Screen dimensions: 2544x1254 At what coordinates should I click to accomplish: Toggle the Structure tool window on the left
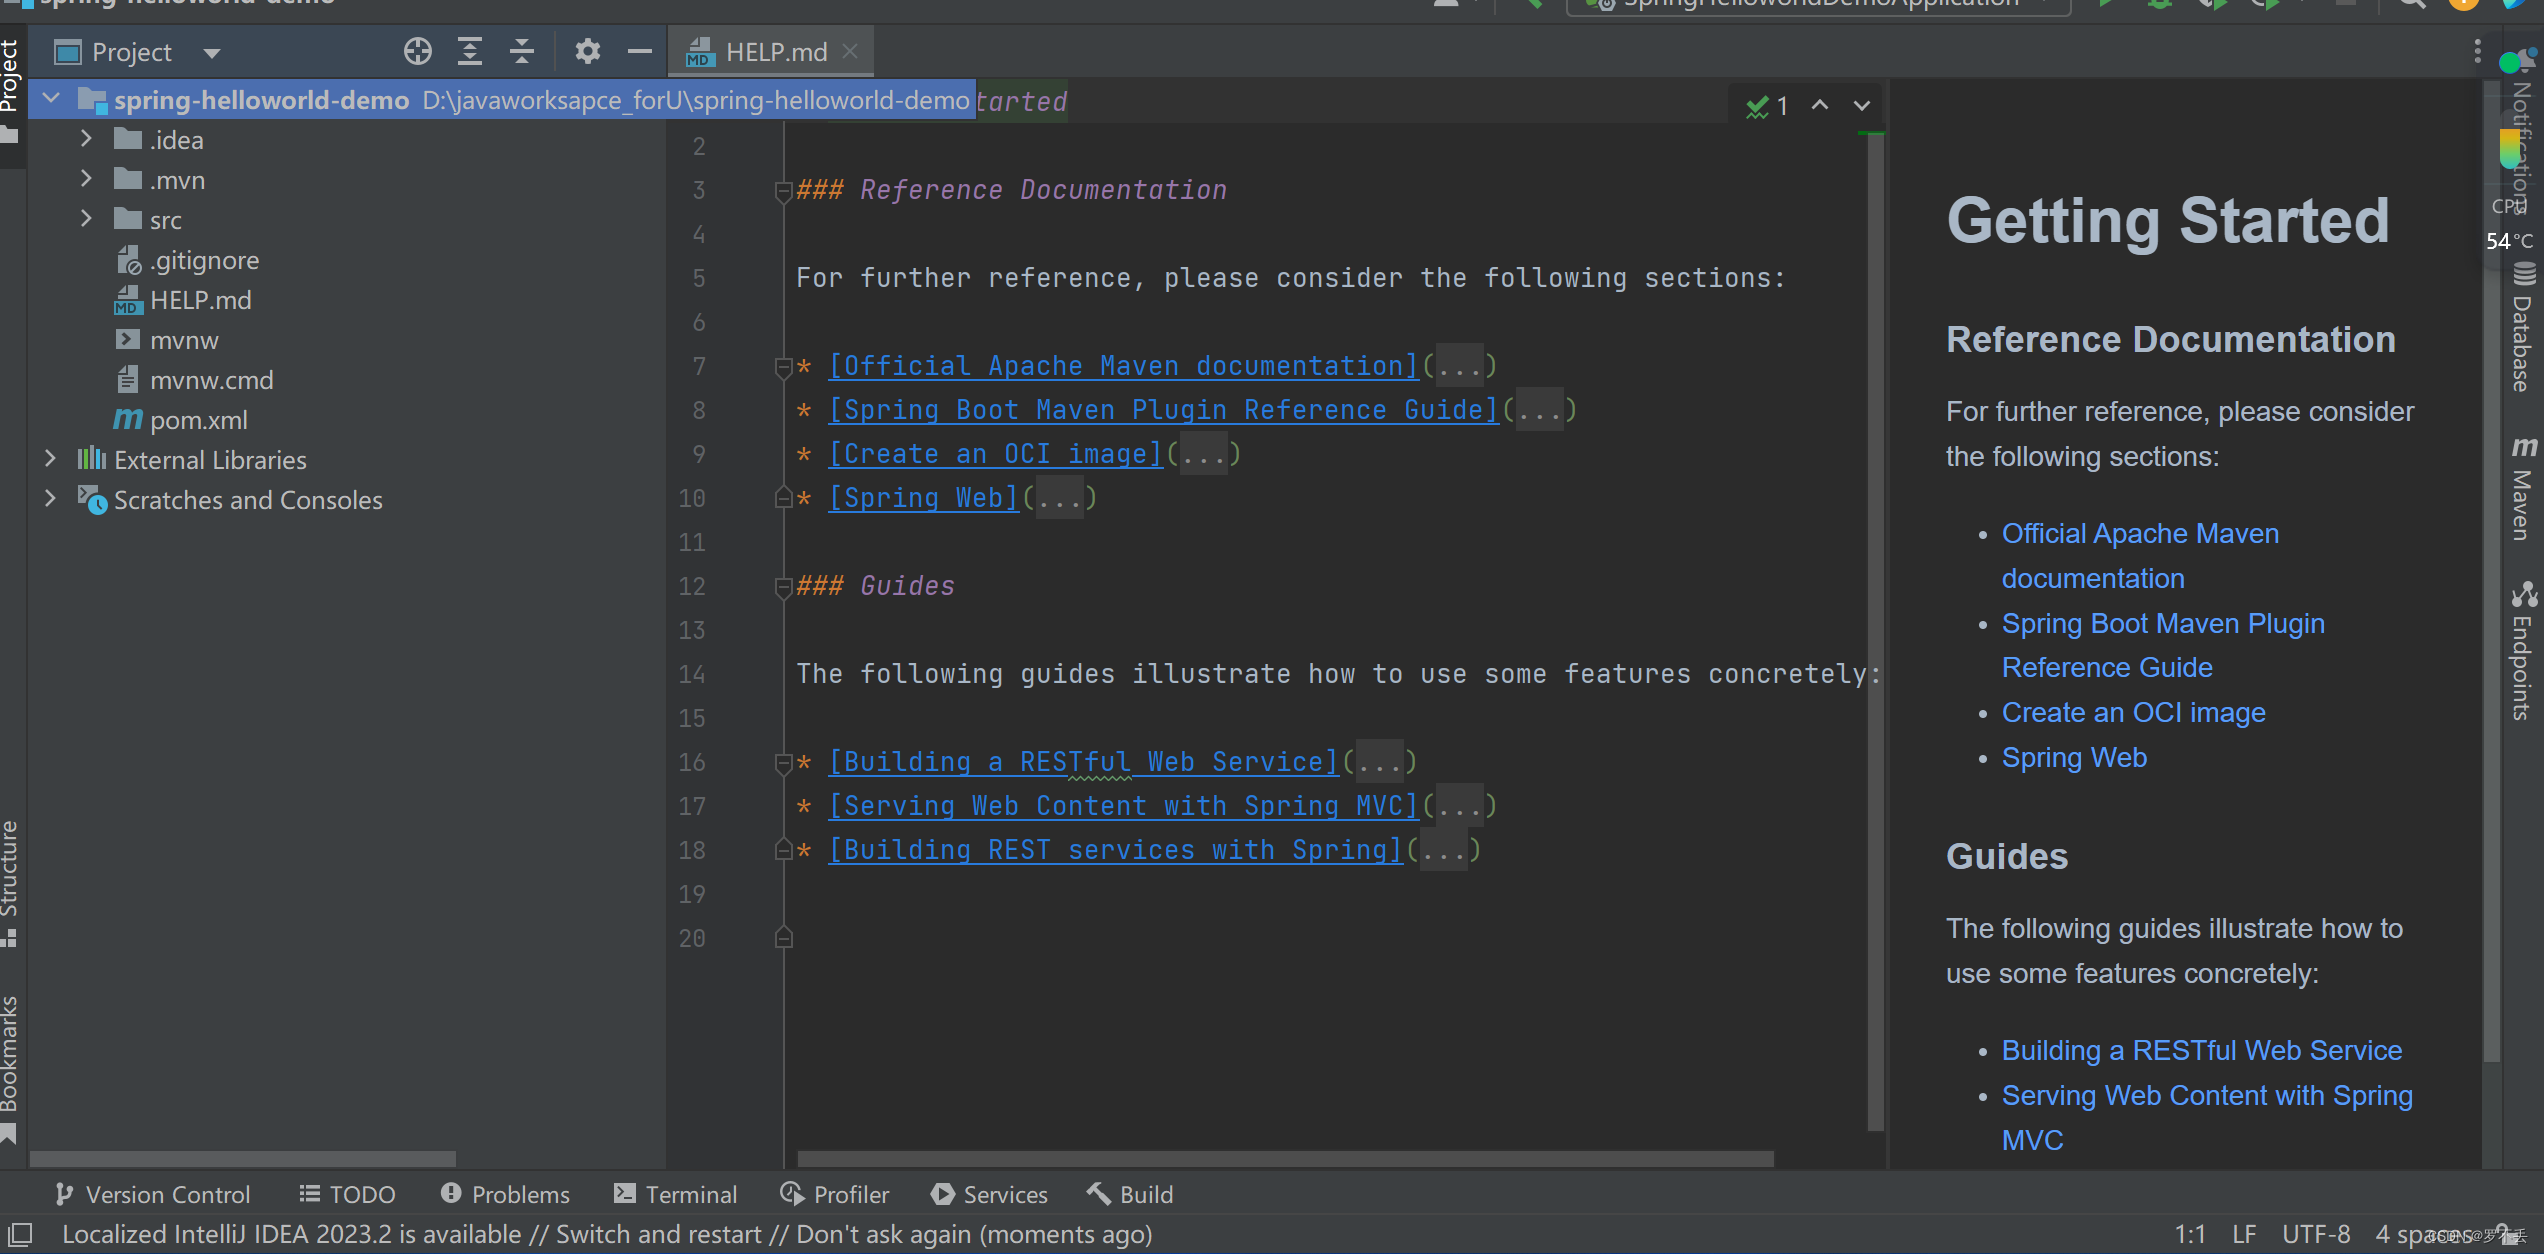pos(10,880)
